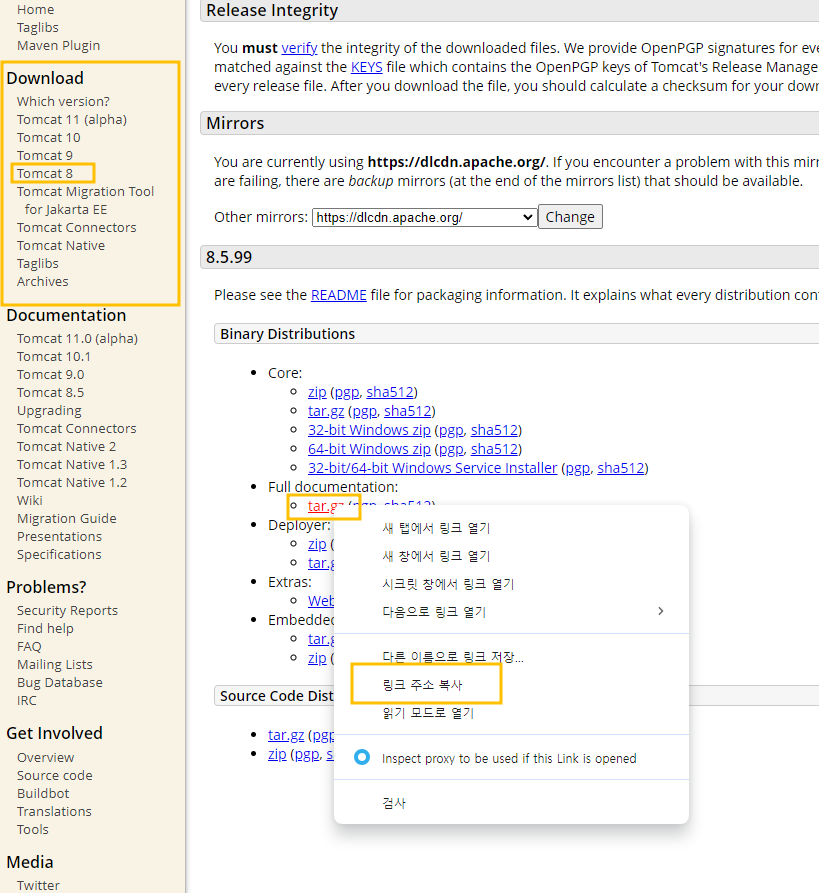This screenshot has width=819, height=893.
Task: Download 64-bit Windows zip
Action: (369, 449)
